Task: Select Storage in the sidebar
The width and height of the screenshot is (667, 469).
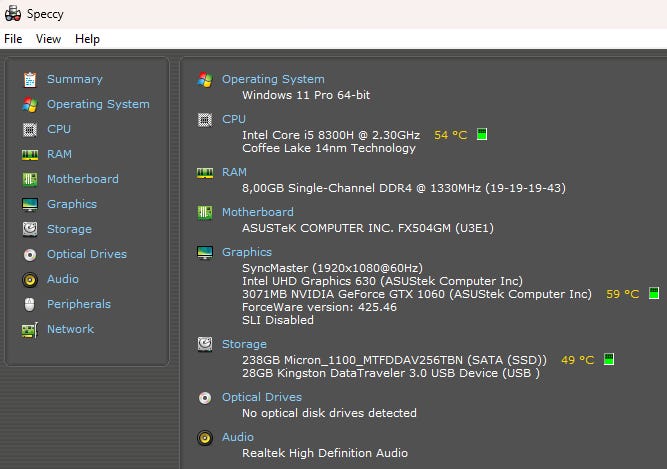Action: click(69, 229)
